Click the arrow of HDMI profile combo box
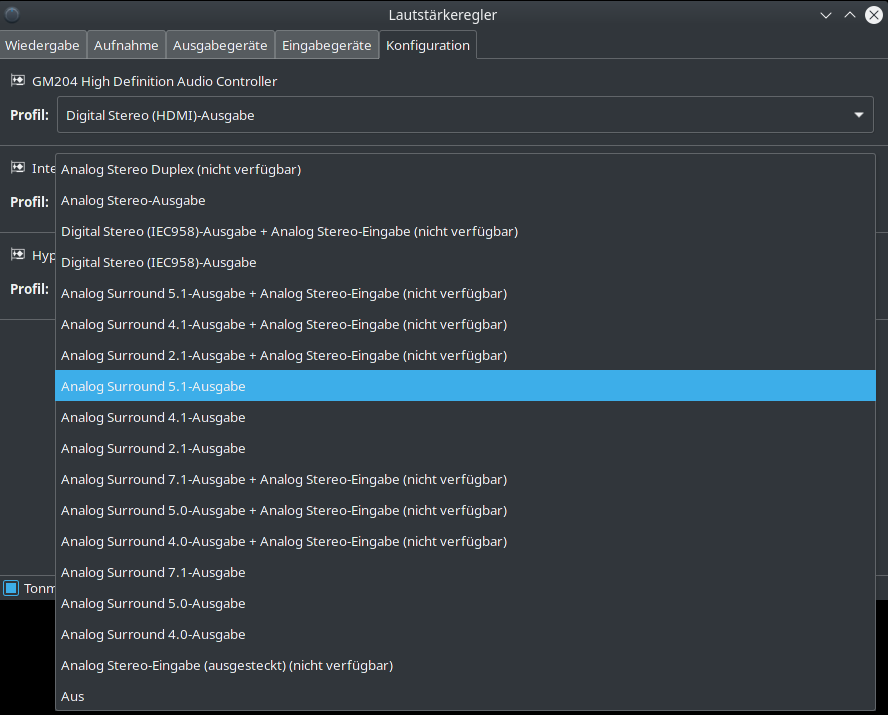 [859, 115]
